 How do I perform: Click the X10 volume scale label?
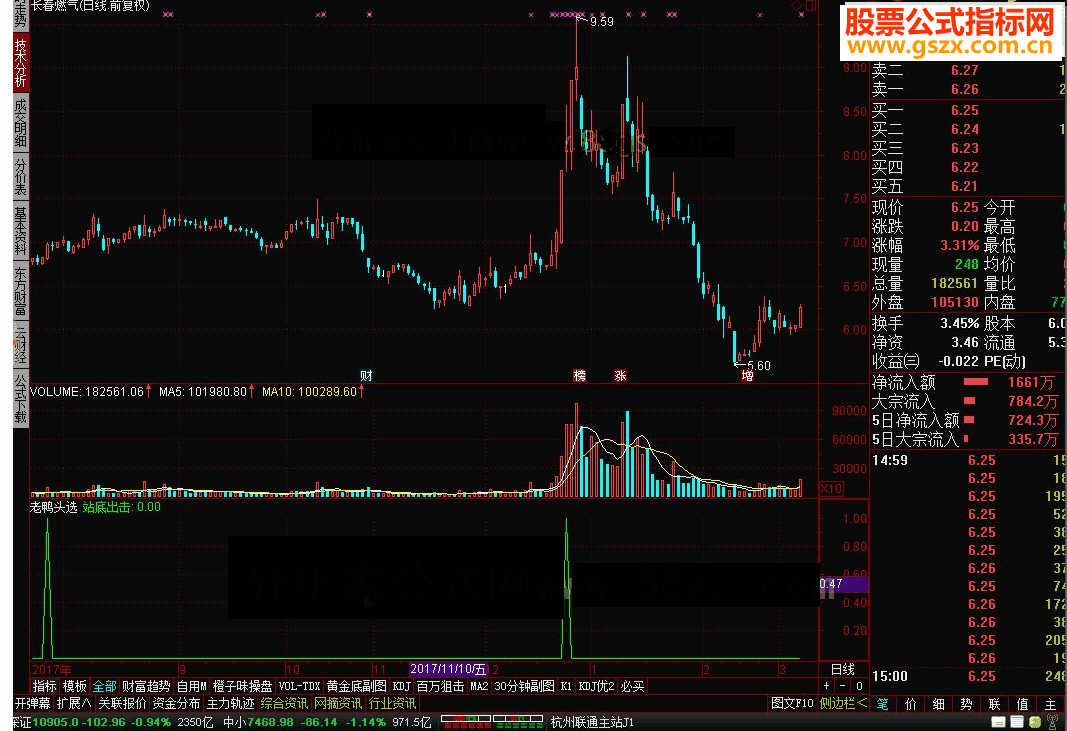click(832, 489)
